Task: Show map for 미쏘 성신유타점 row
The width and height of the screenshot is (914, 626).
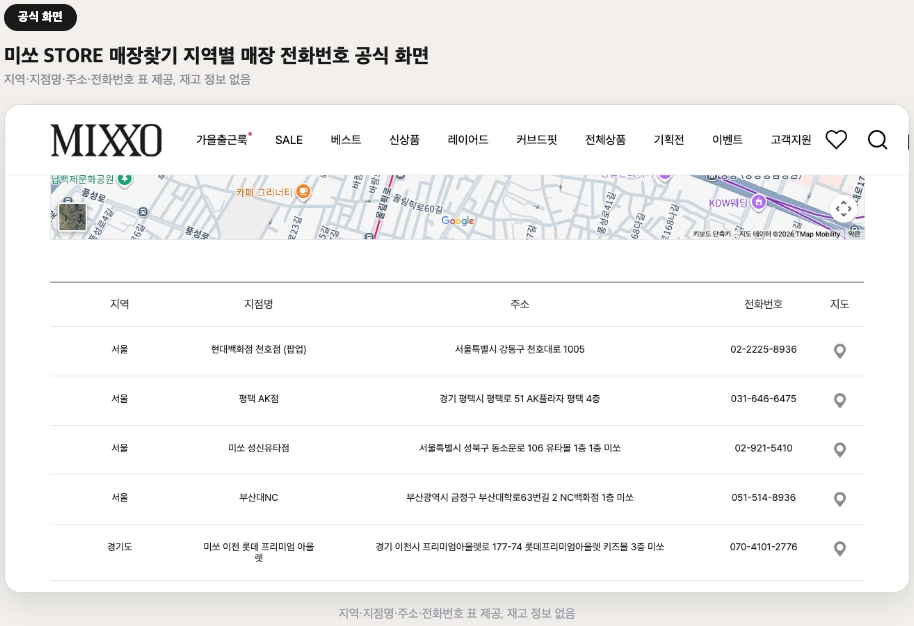Action: tap(839, 449)
